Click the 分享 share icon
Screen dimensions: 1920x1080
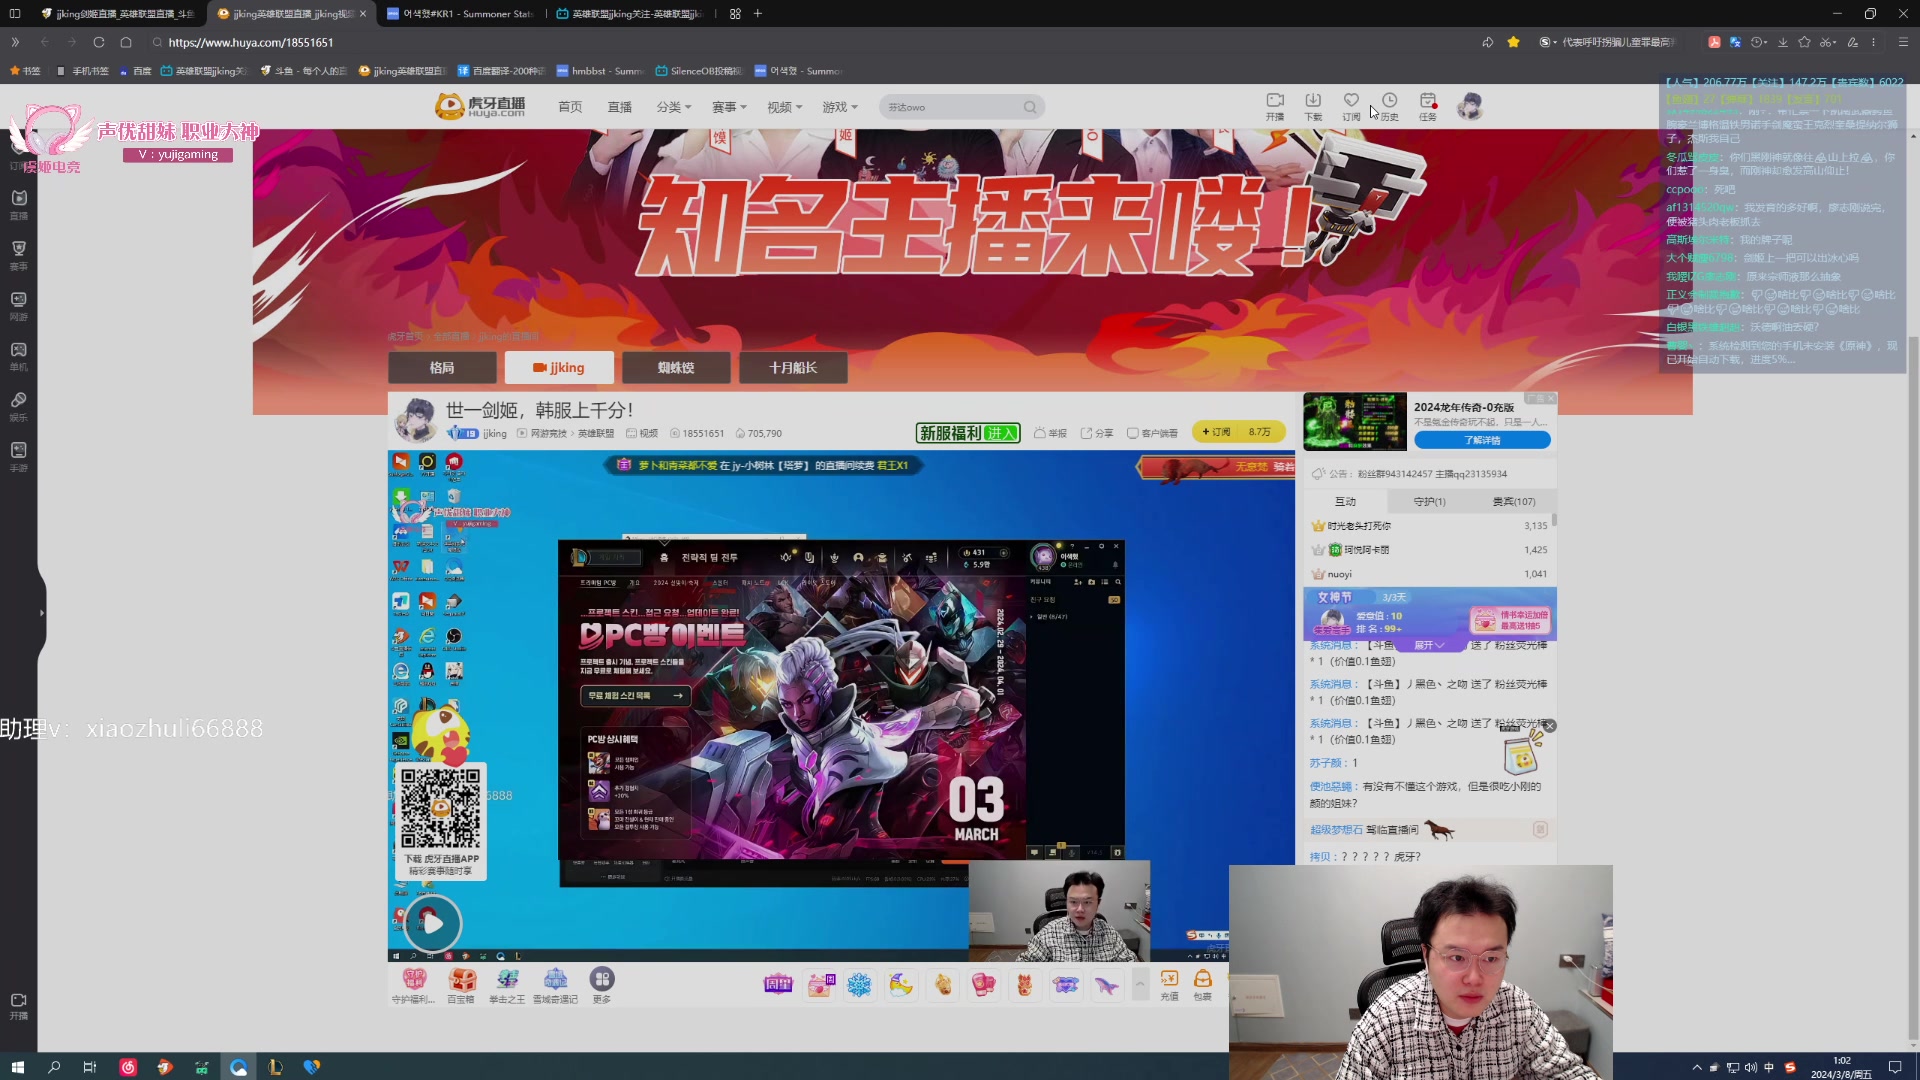pos(1097,433)
